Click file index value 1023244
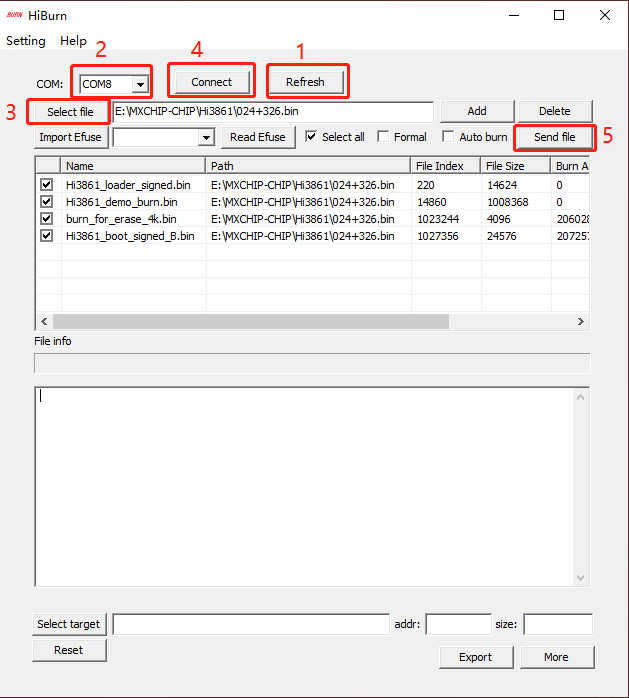This screenshot has width=629, height=698. [x=438, y=219]
